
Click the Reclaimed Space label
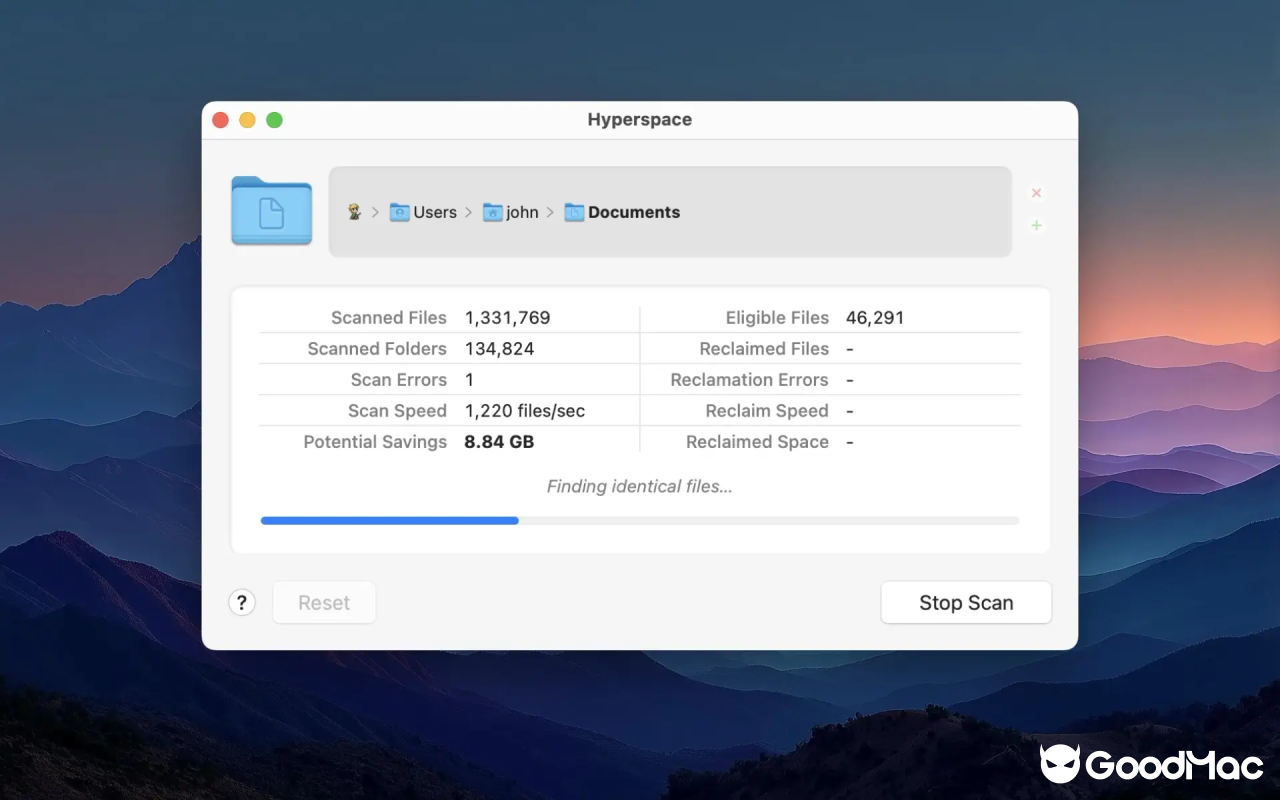(x=757, y=442)
